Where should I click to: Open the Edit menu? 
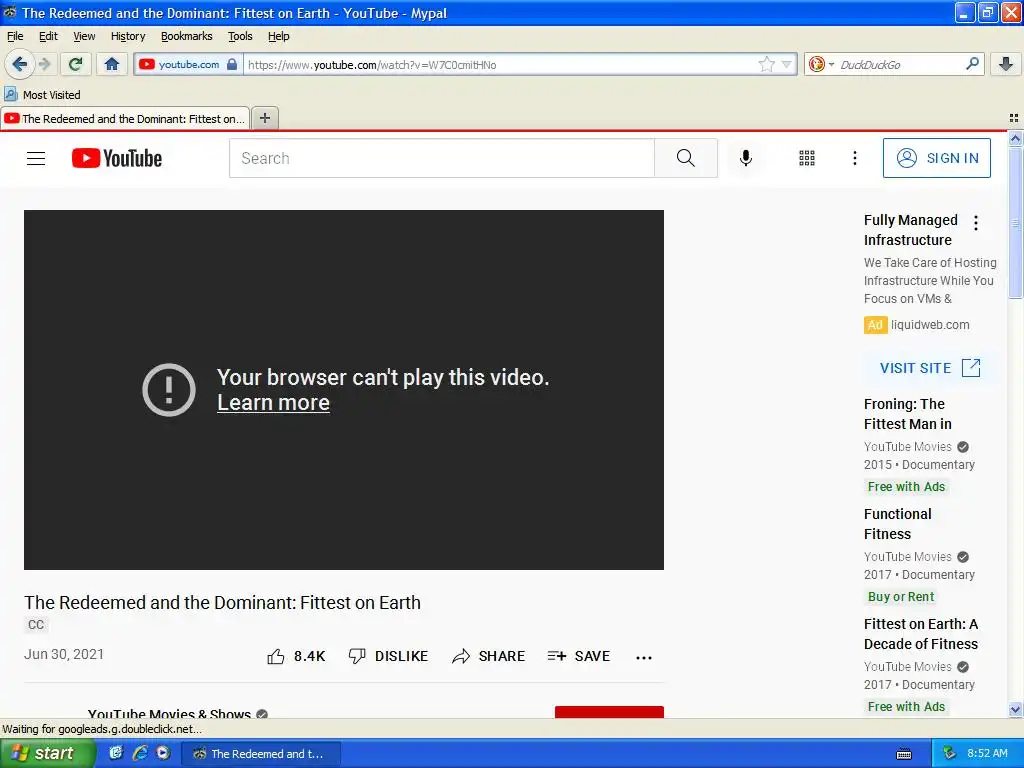(48, 36)
